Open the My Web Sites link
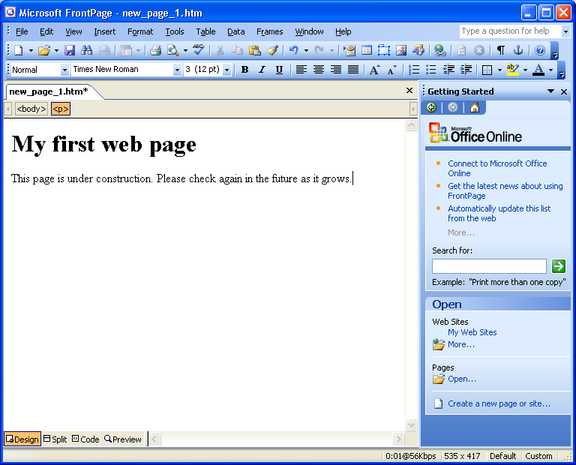The image size is (576, 465). pyautogui.click(x=472, y=332)
